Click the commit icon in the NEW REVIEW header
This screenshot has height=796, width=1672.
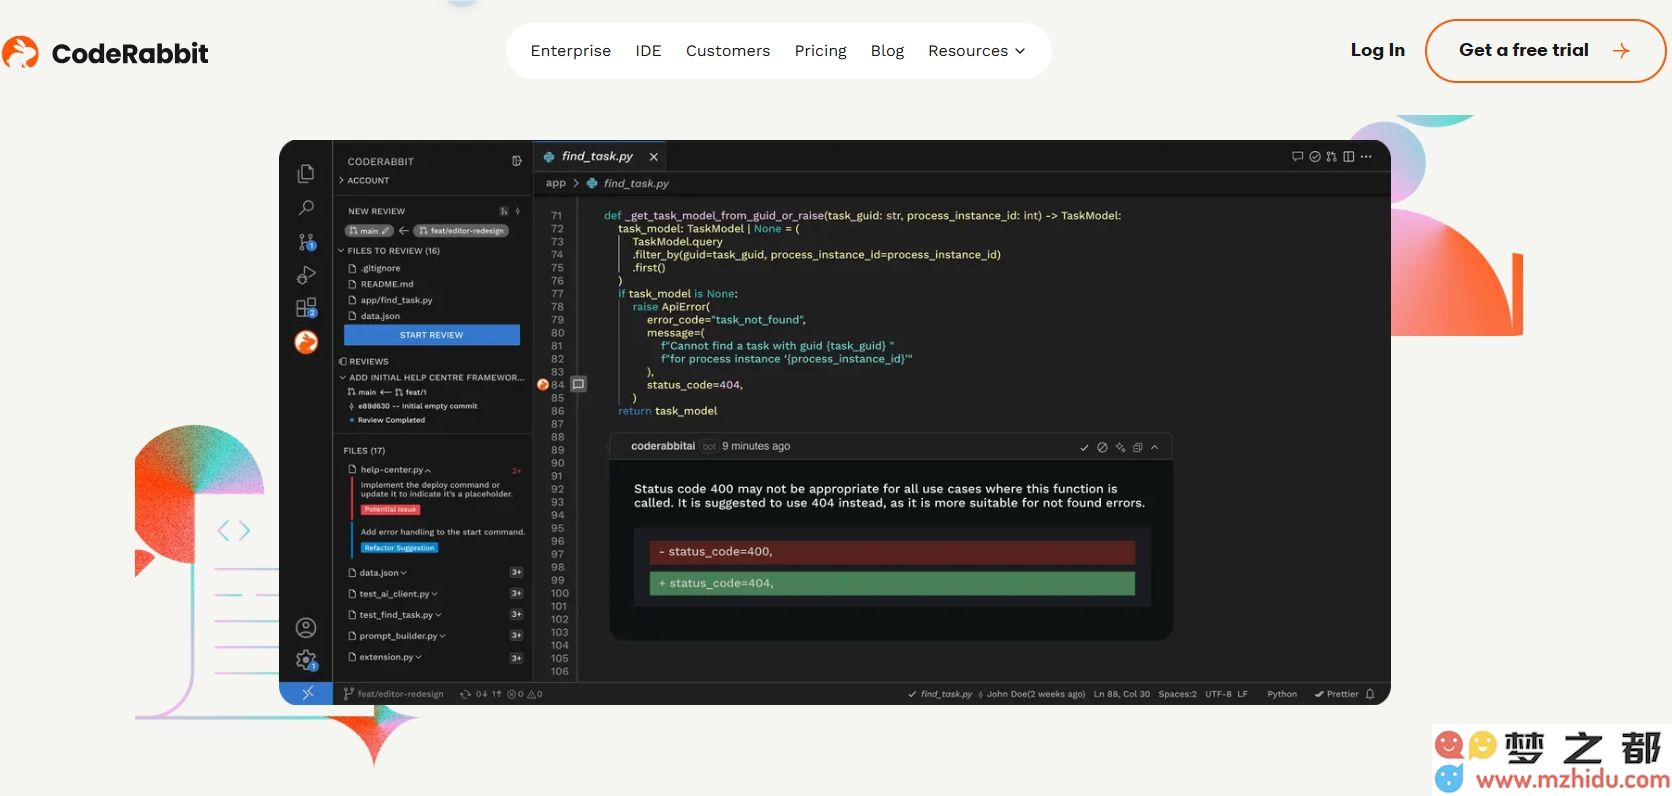coord(517,211)
